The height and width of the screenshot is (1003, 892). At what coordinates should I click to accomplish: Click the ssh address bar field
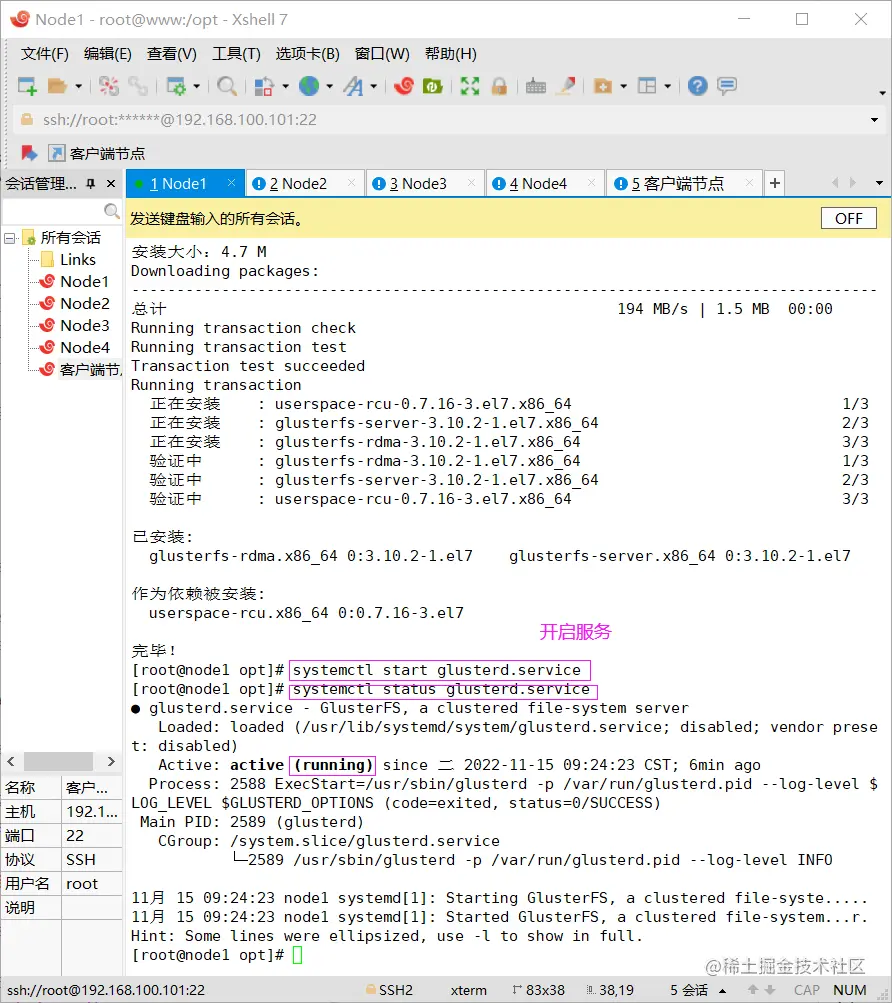coord(448,120)
